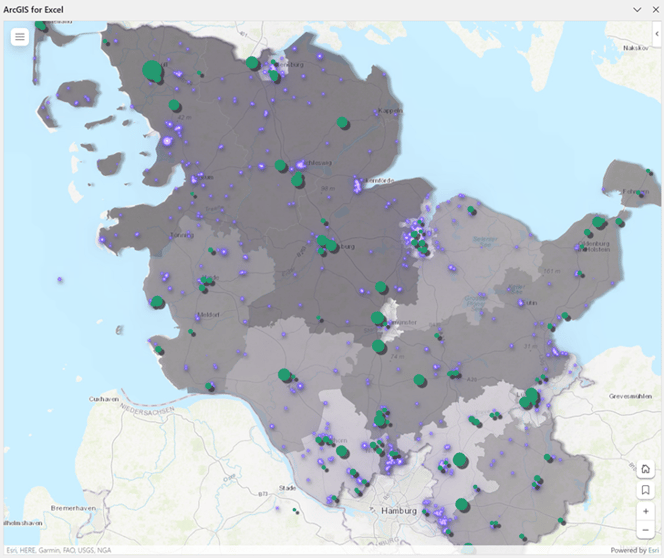Click the Cuxhaven map label
Screen dimensions: 664x558
[x=104, y=399]
